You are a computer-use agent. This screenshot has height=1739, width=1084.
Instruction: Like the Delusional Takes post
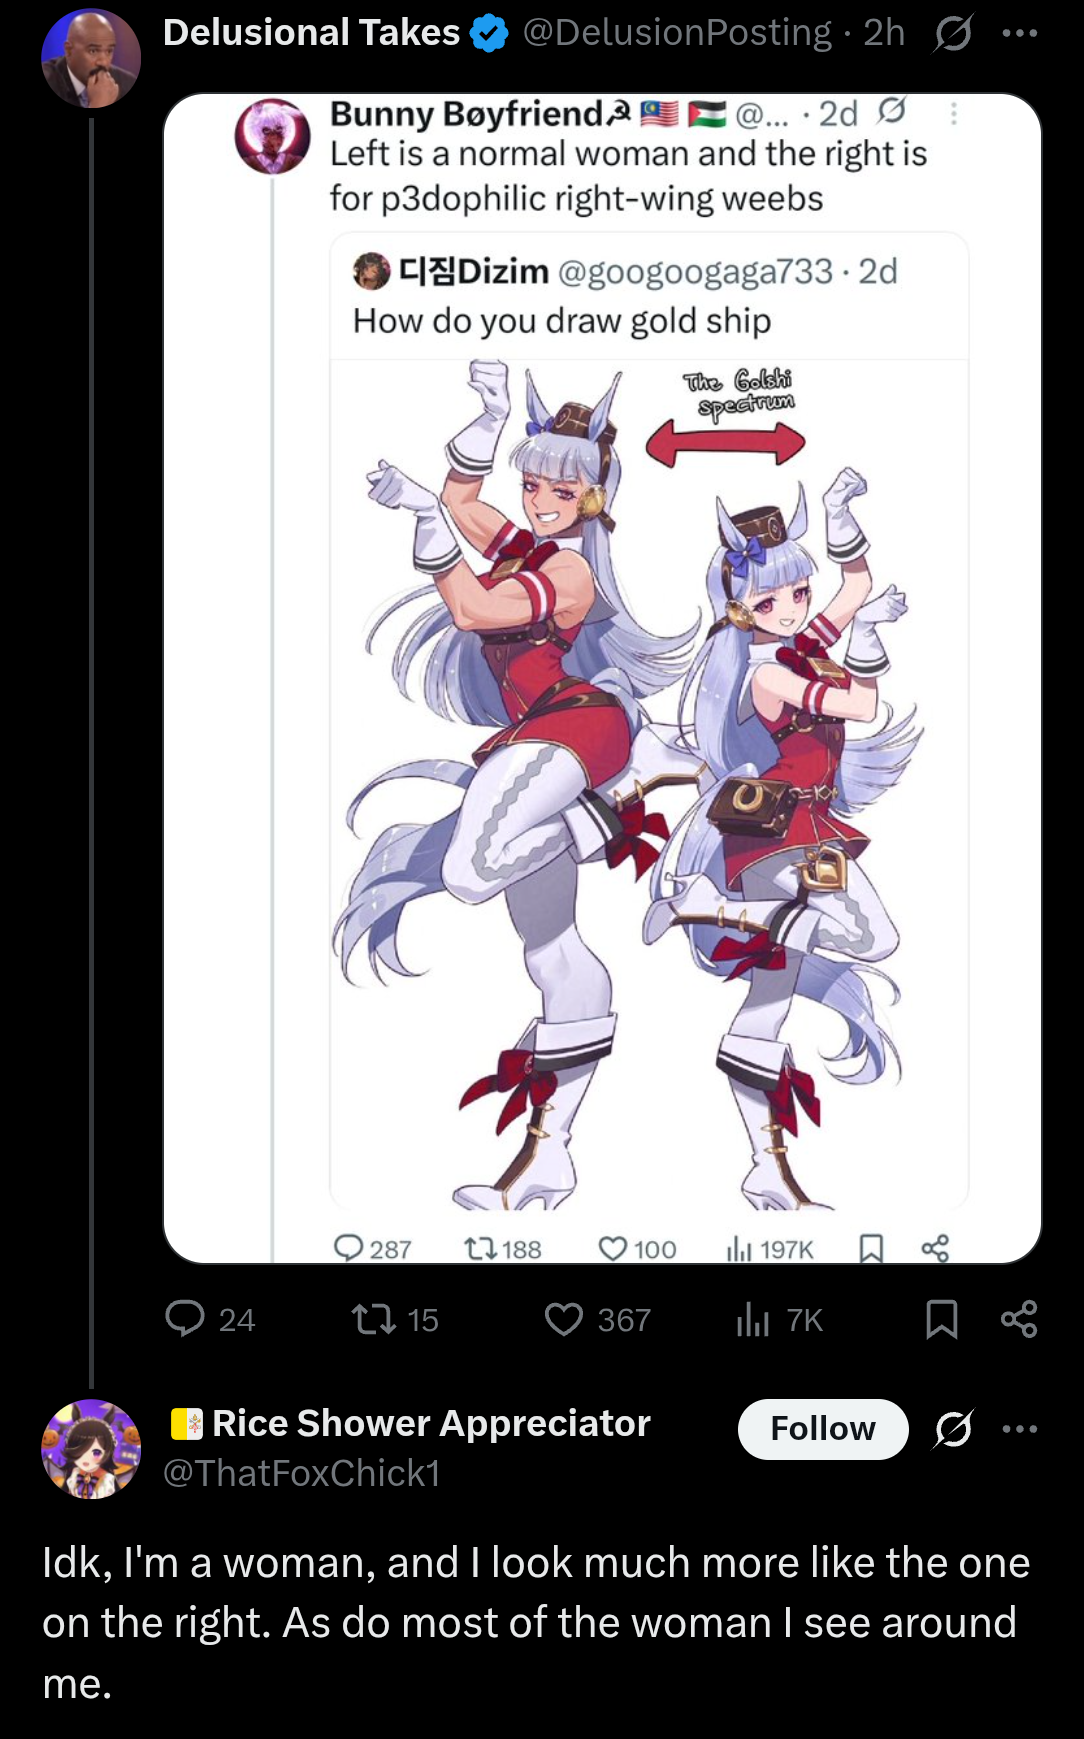pyautogui.click(x=597, y=1319)
